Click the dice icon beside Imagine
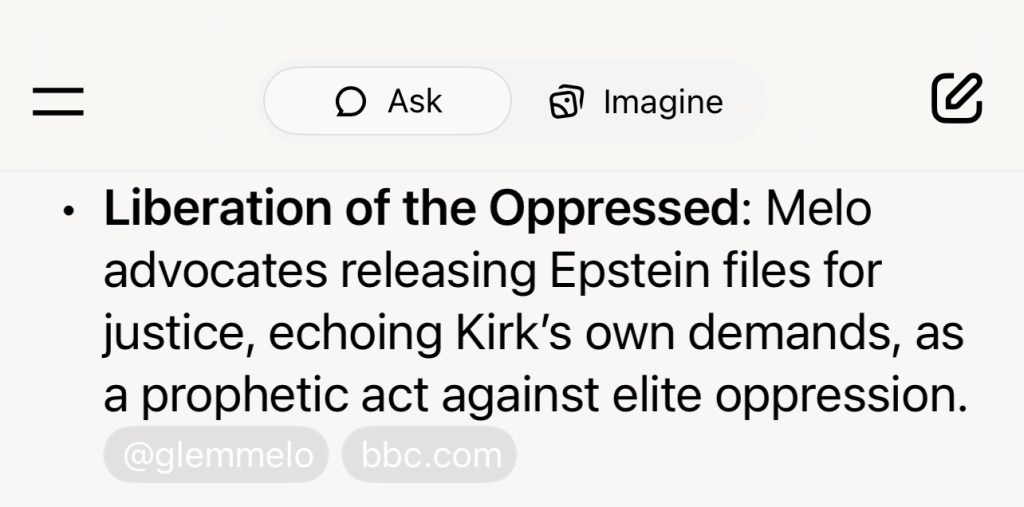Viewport: 1024px width, 507px height. [567, 102]
